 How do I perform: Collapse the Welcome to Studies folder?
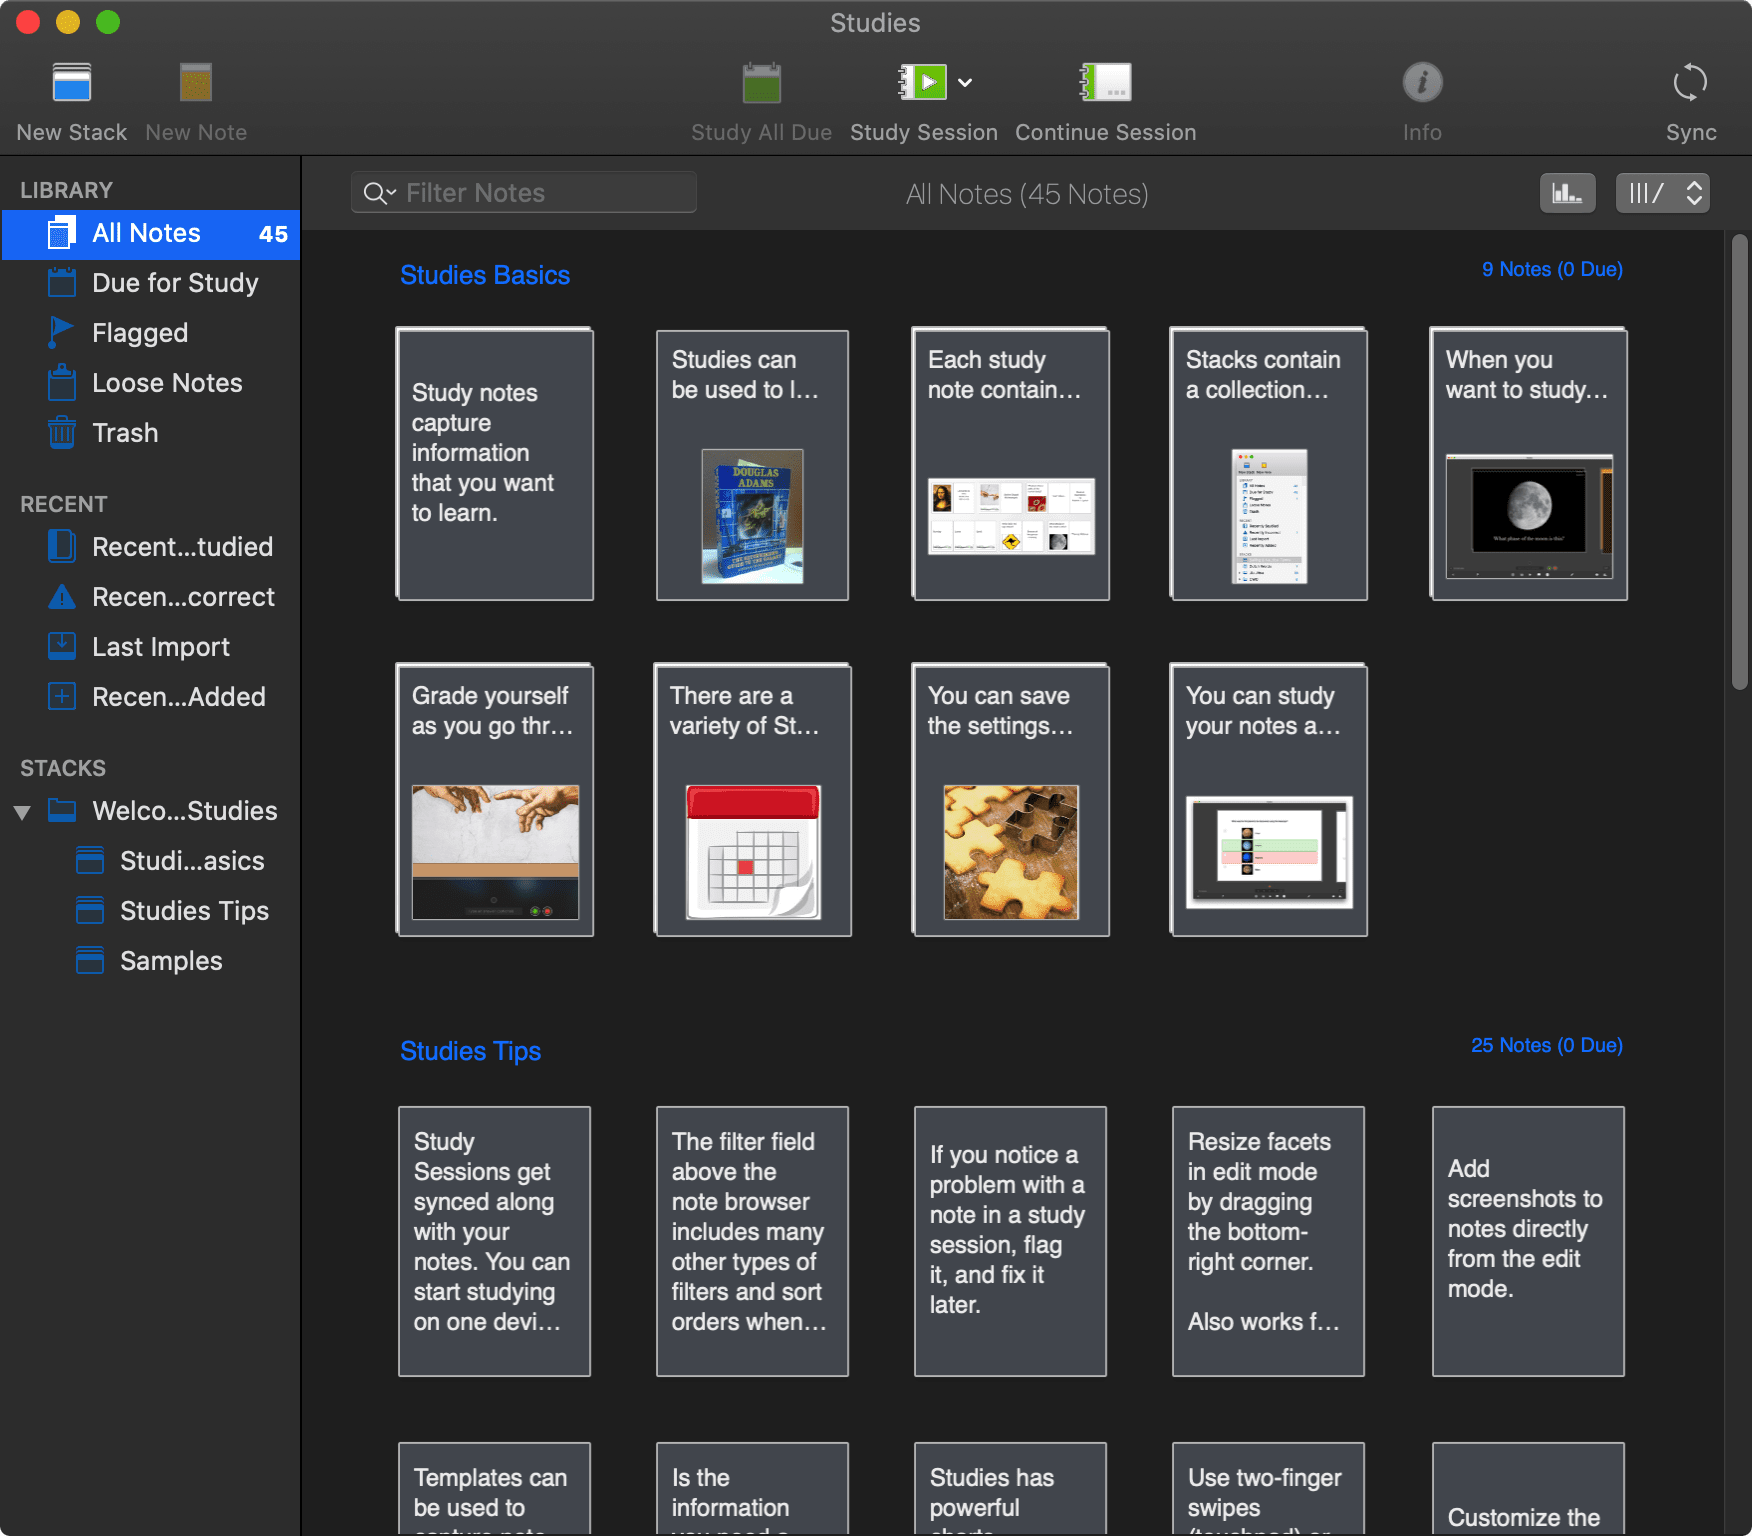tap(22, 812)
